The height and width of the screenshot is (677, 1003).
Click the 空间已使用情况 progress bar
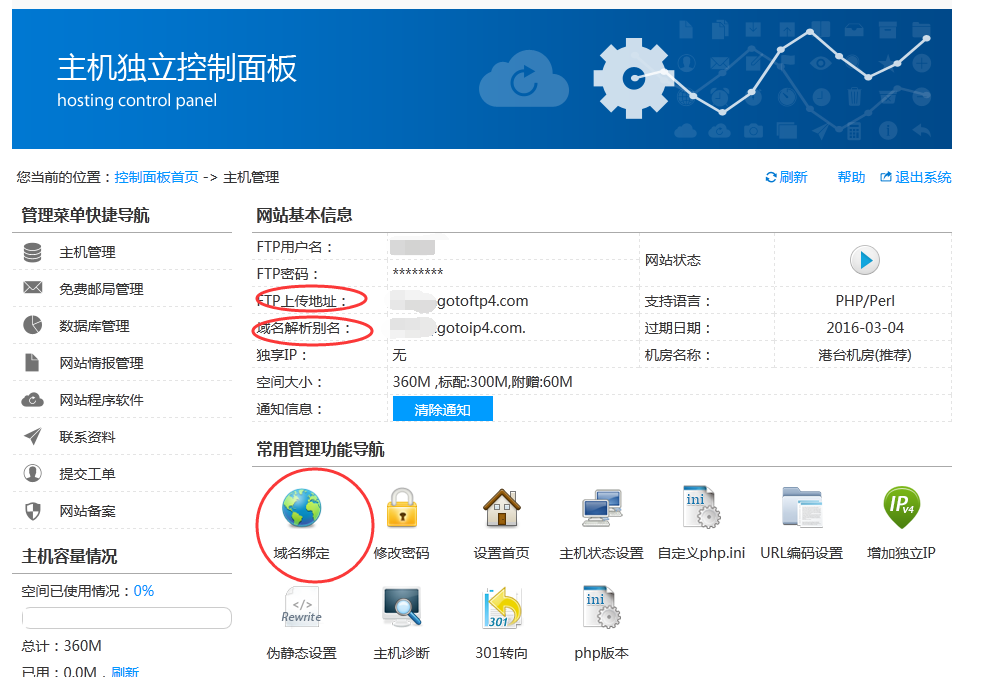tap(127, 618)
